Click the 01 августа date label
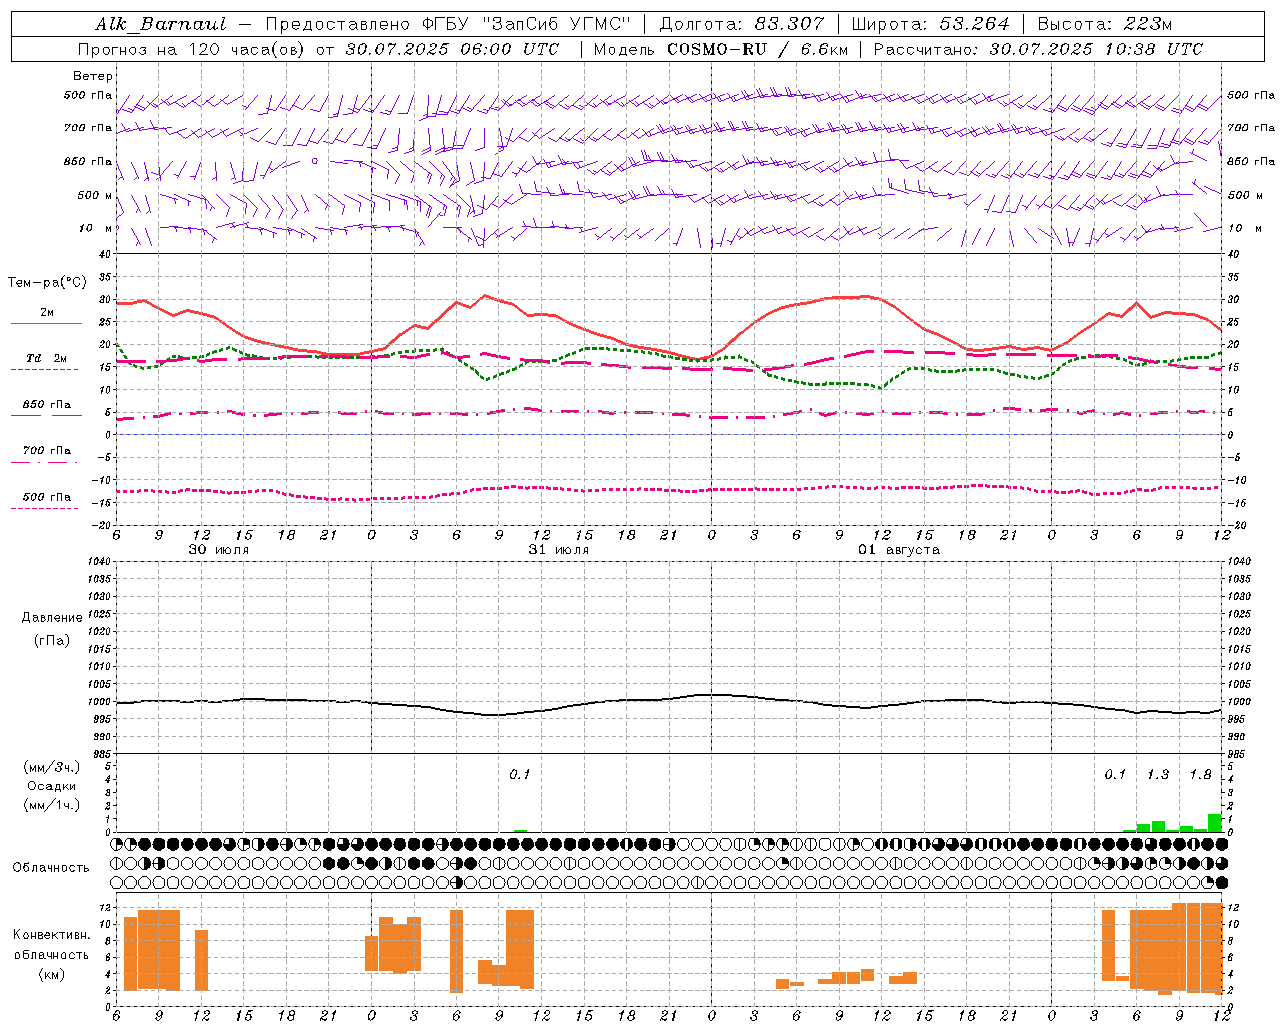The image size is (1280, 1024). tap(899, 550)
